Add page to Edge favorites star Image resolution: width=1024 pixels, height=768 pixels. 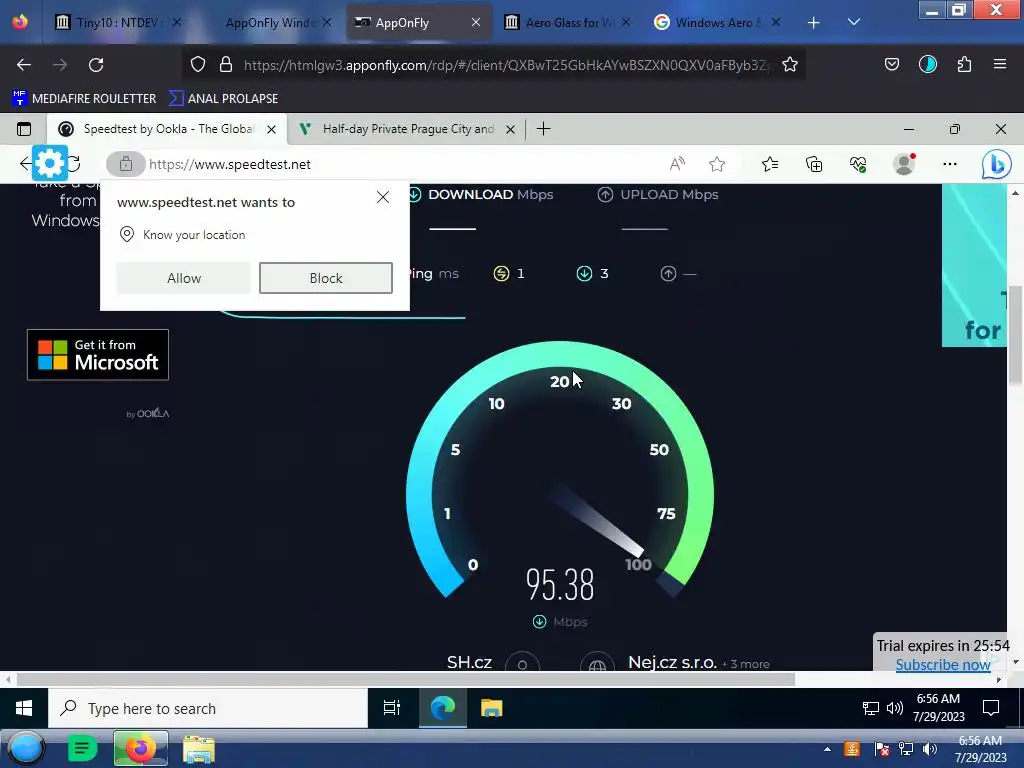tap(717, 165)
